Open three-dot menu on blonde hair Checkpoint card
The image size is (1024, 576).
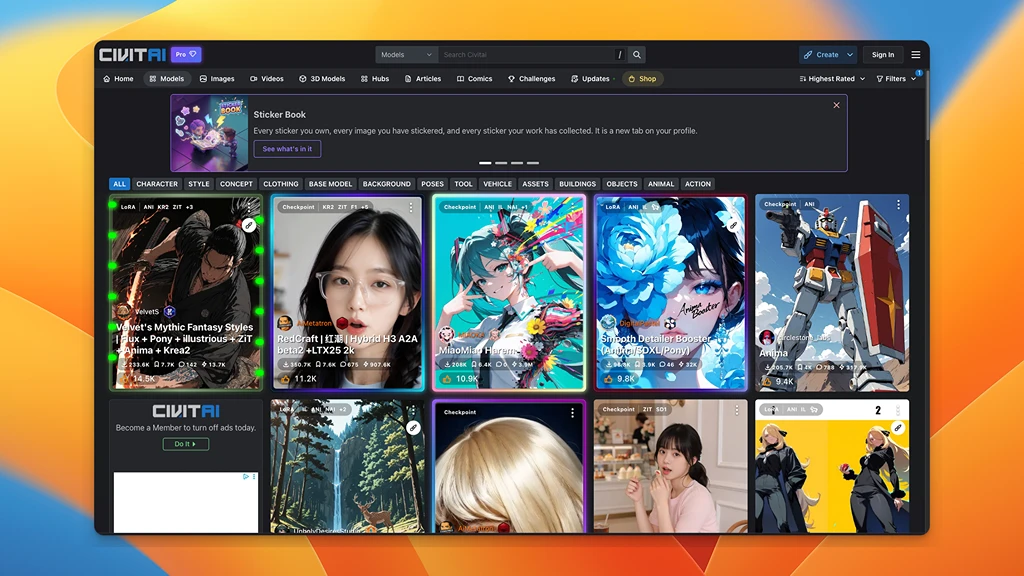pos(572,413)
